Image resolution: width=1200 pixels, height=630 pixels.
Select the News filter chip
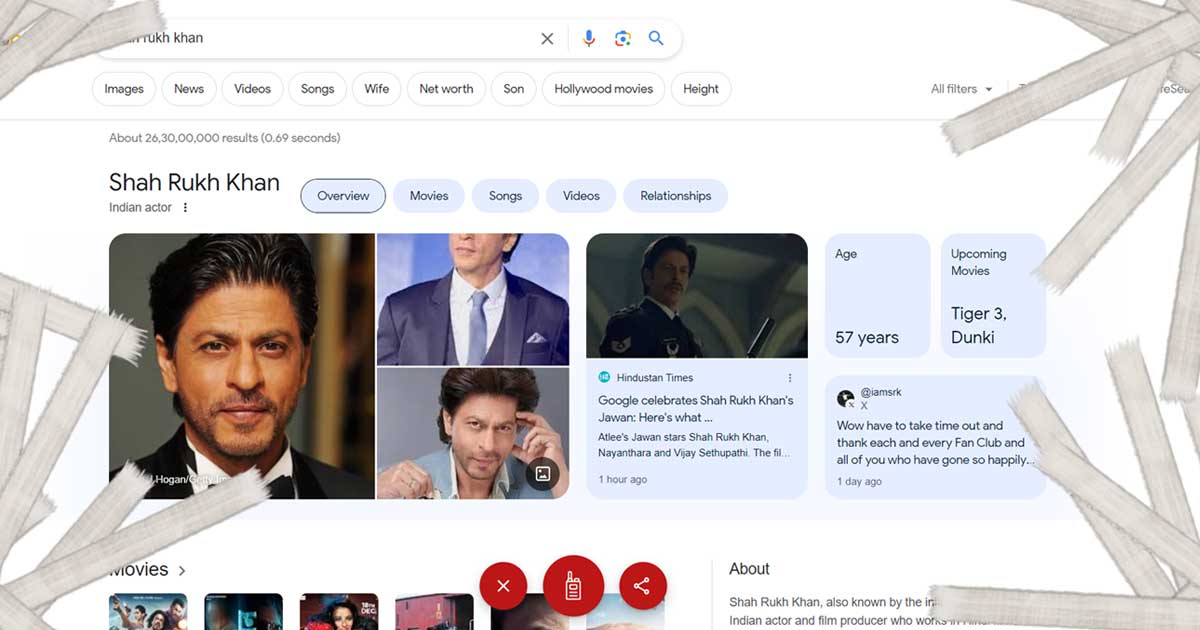point(189,89)
